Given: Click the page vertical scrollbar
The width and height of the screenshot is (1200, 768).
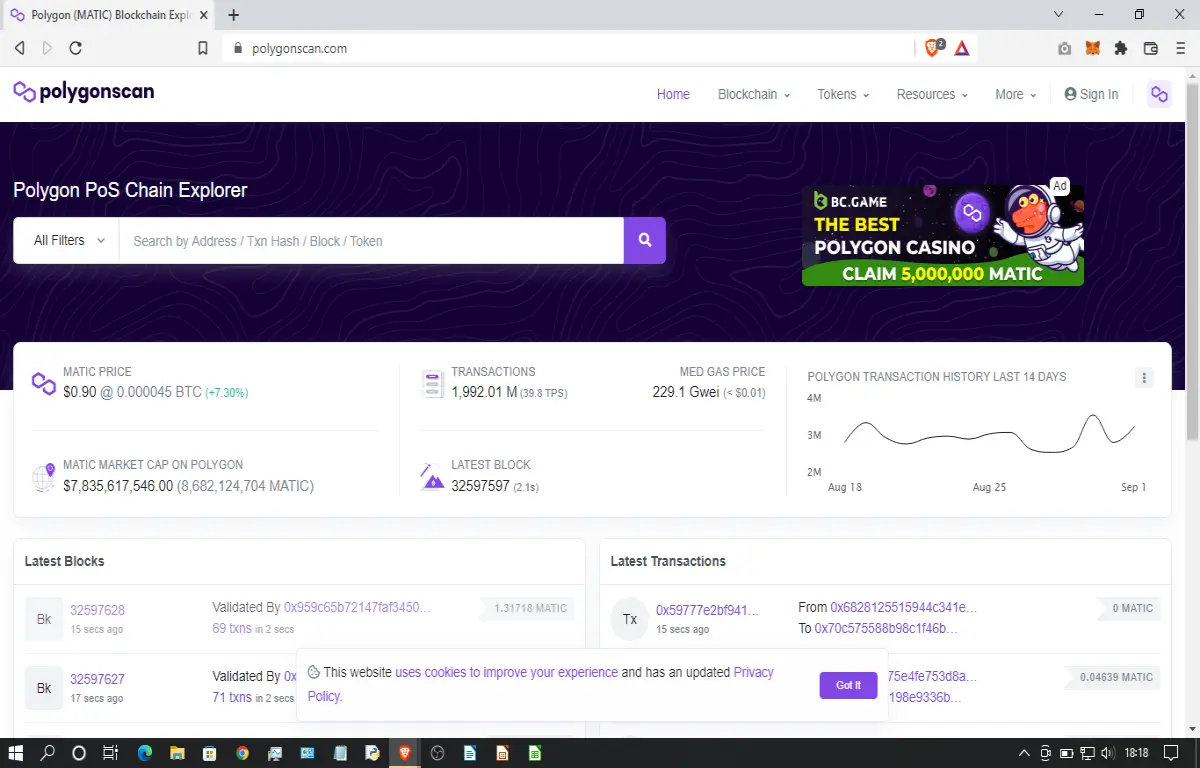Looking at the screenshot, I should click(x=1191, y=260).
